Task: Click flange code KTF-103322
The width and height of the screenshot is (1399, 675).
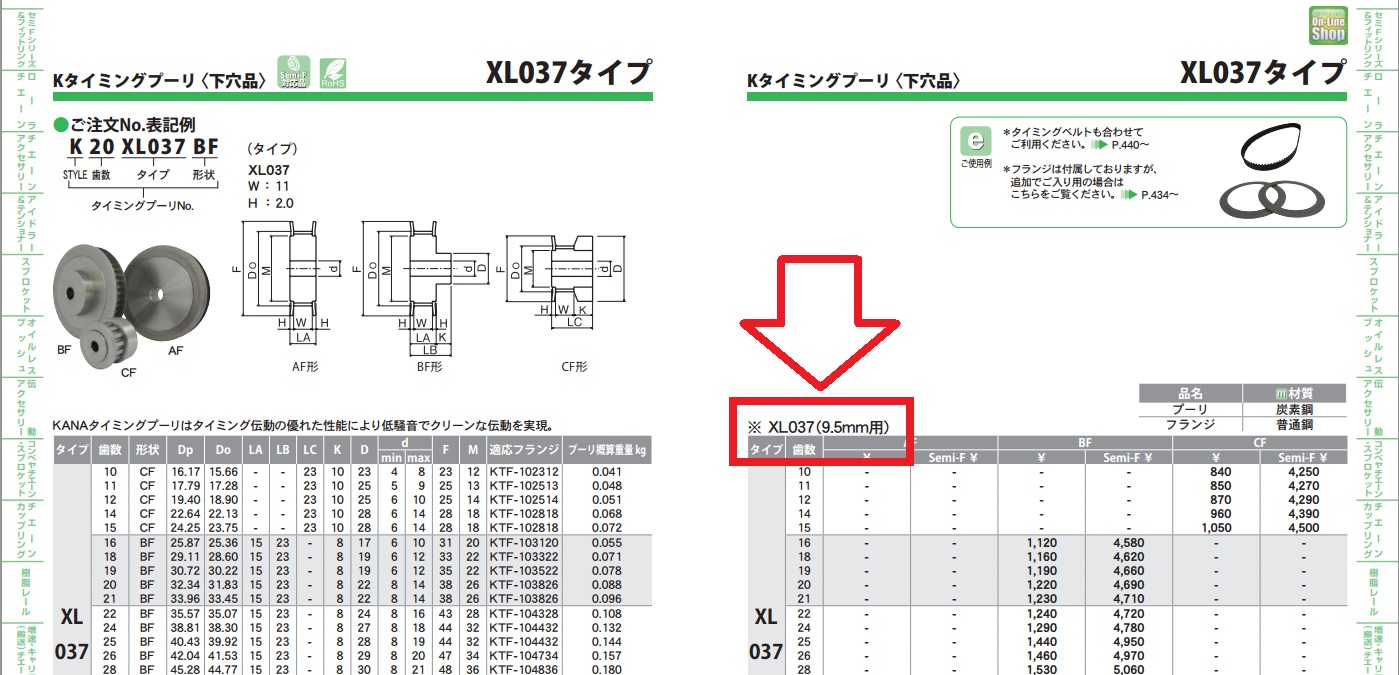Action: pyautogui.click(x=524, y=555)
